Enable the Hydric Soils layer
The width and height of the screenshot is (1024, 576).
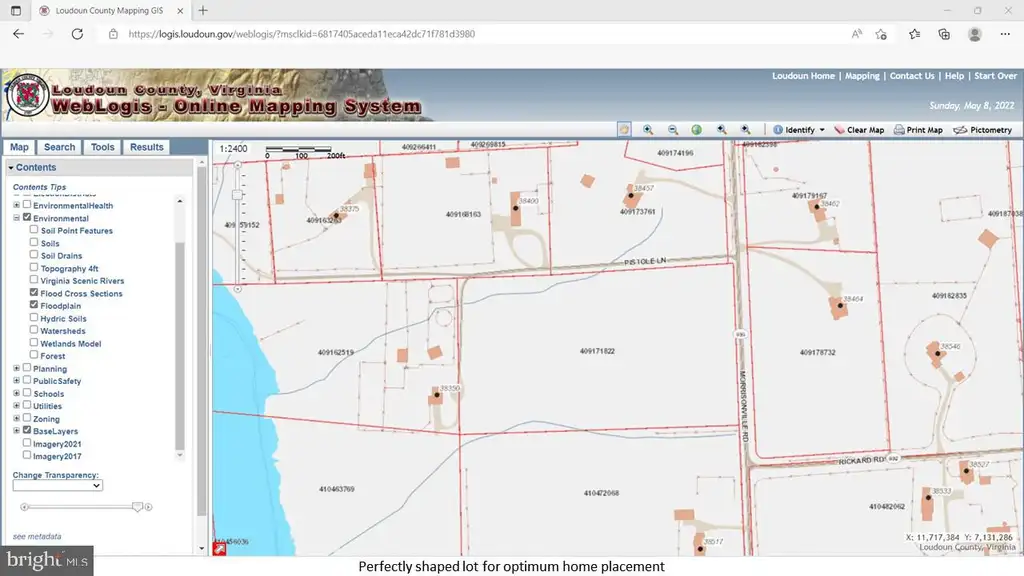pyautogui.click(x=34, y=317)
